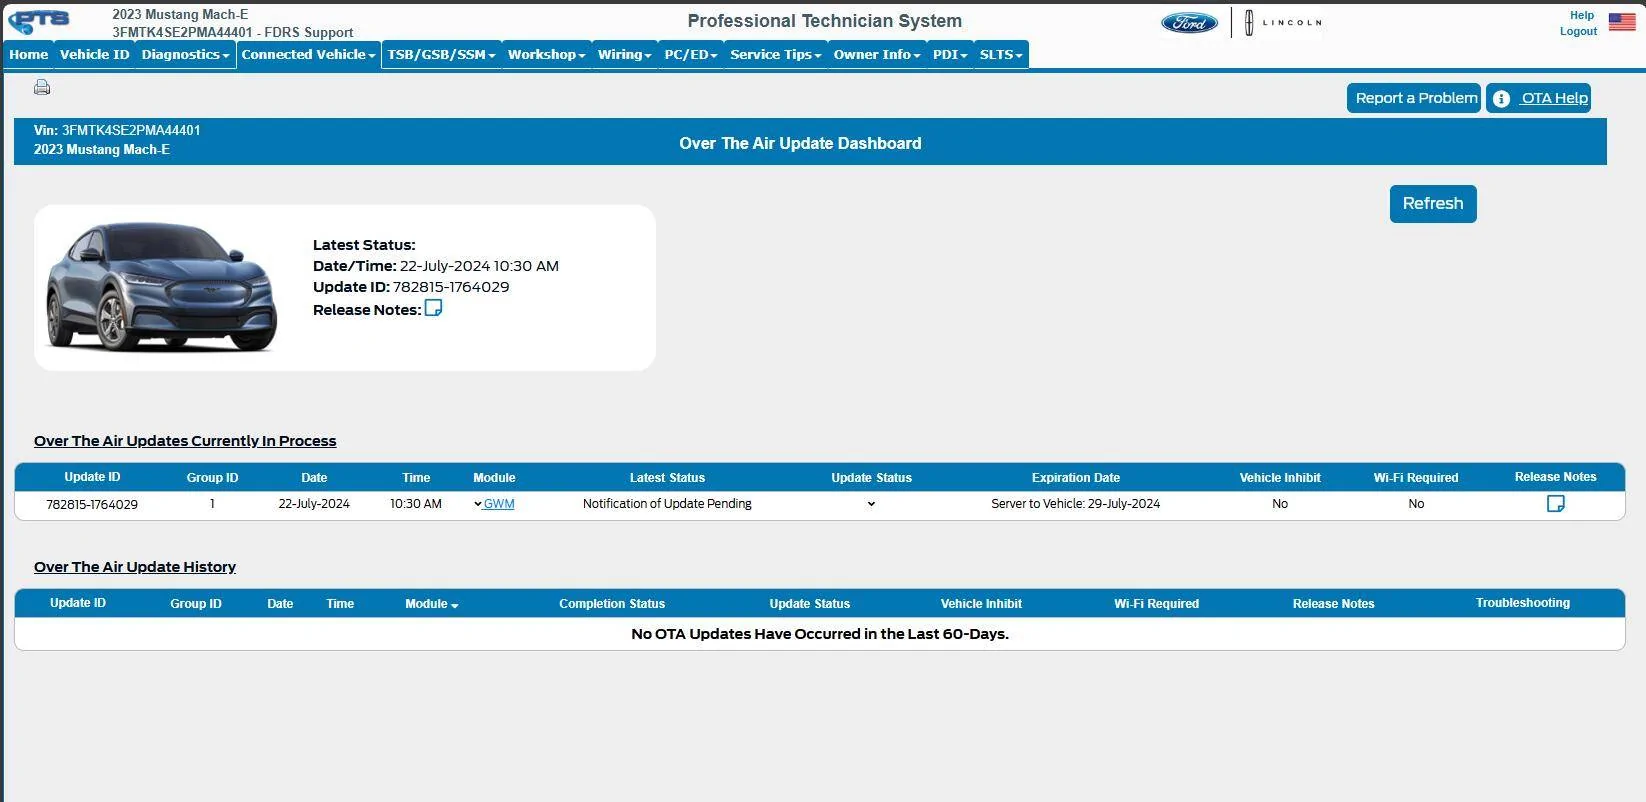Expand the Diagnostics menu
This screenshot has width=1646, height=802.
pyautogui.click(x=186, y=54)
